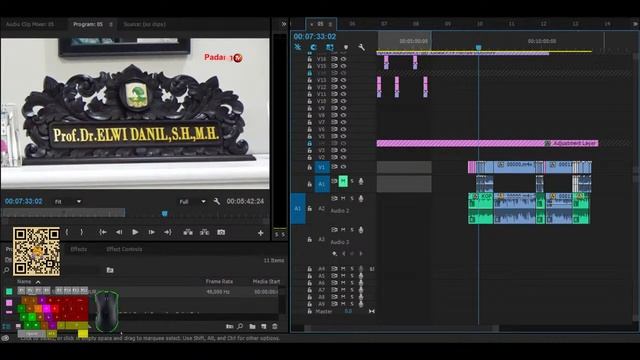
Task: Step forward one frame
Action: point(151,232)
